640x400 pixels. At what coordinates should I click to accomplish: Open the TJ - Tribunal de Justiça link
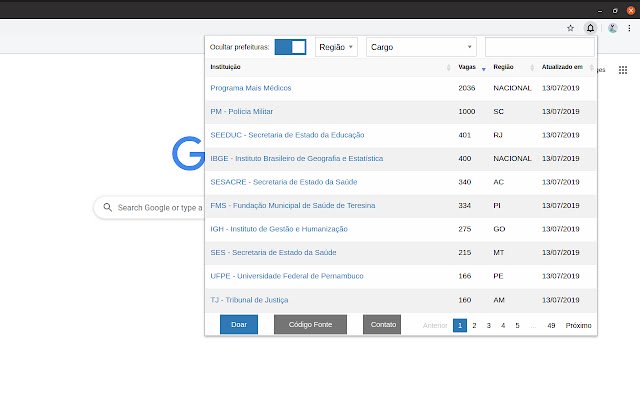coord(249,300)
